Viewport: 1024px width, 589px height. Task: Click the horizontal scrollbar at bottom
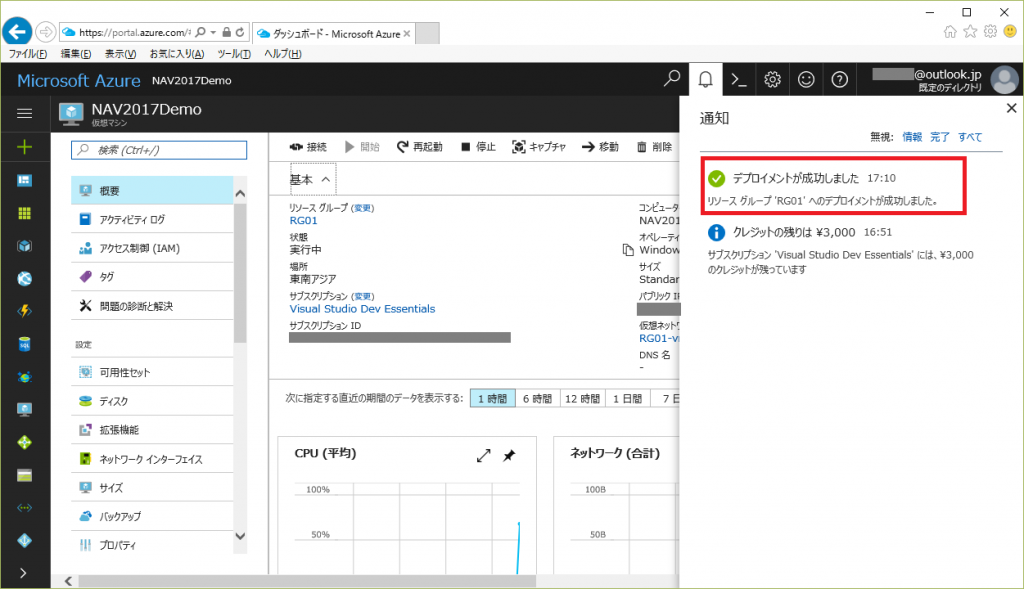pyautogui.click(x=306, y=581)
